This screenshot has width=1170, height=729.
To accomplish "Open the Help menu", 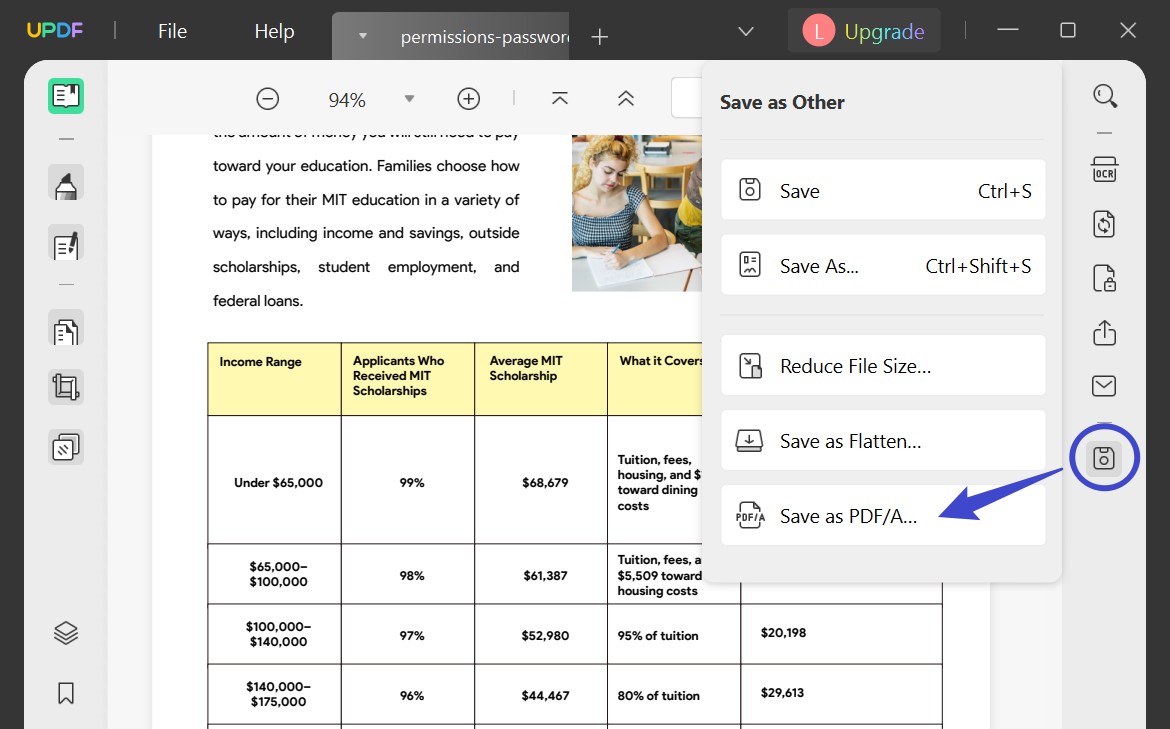I will 273,31.
